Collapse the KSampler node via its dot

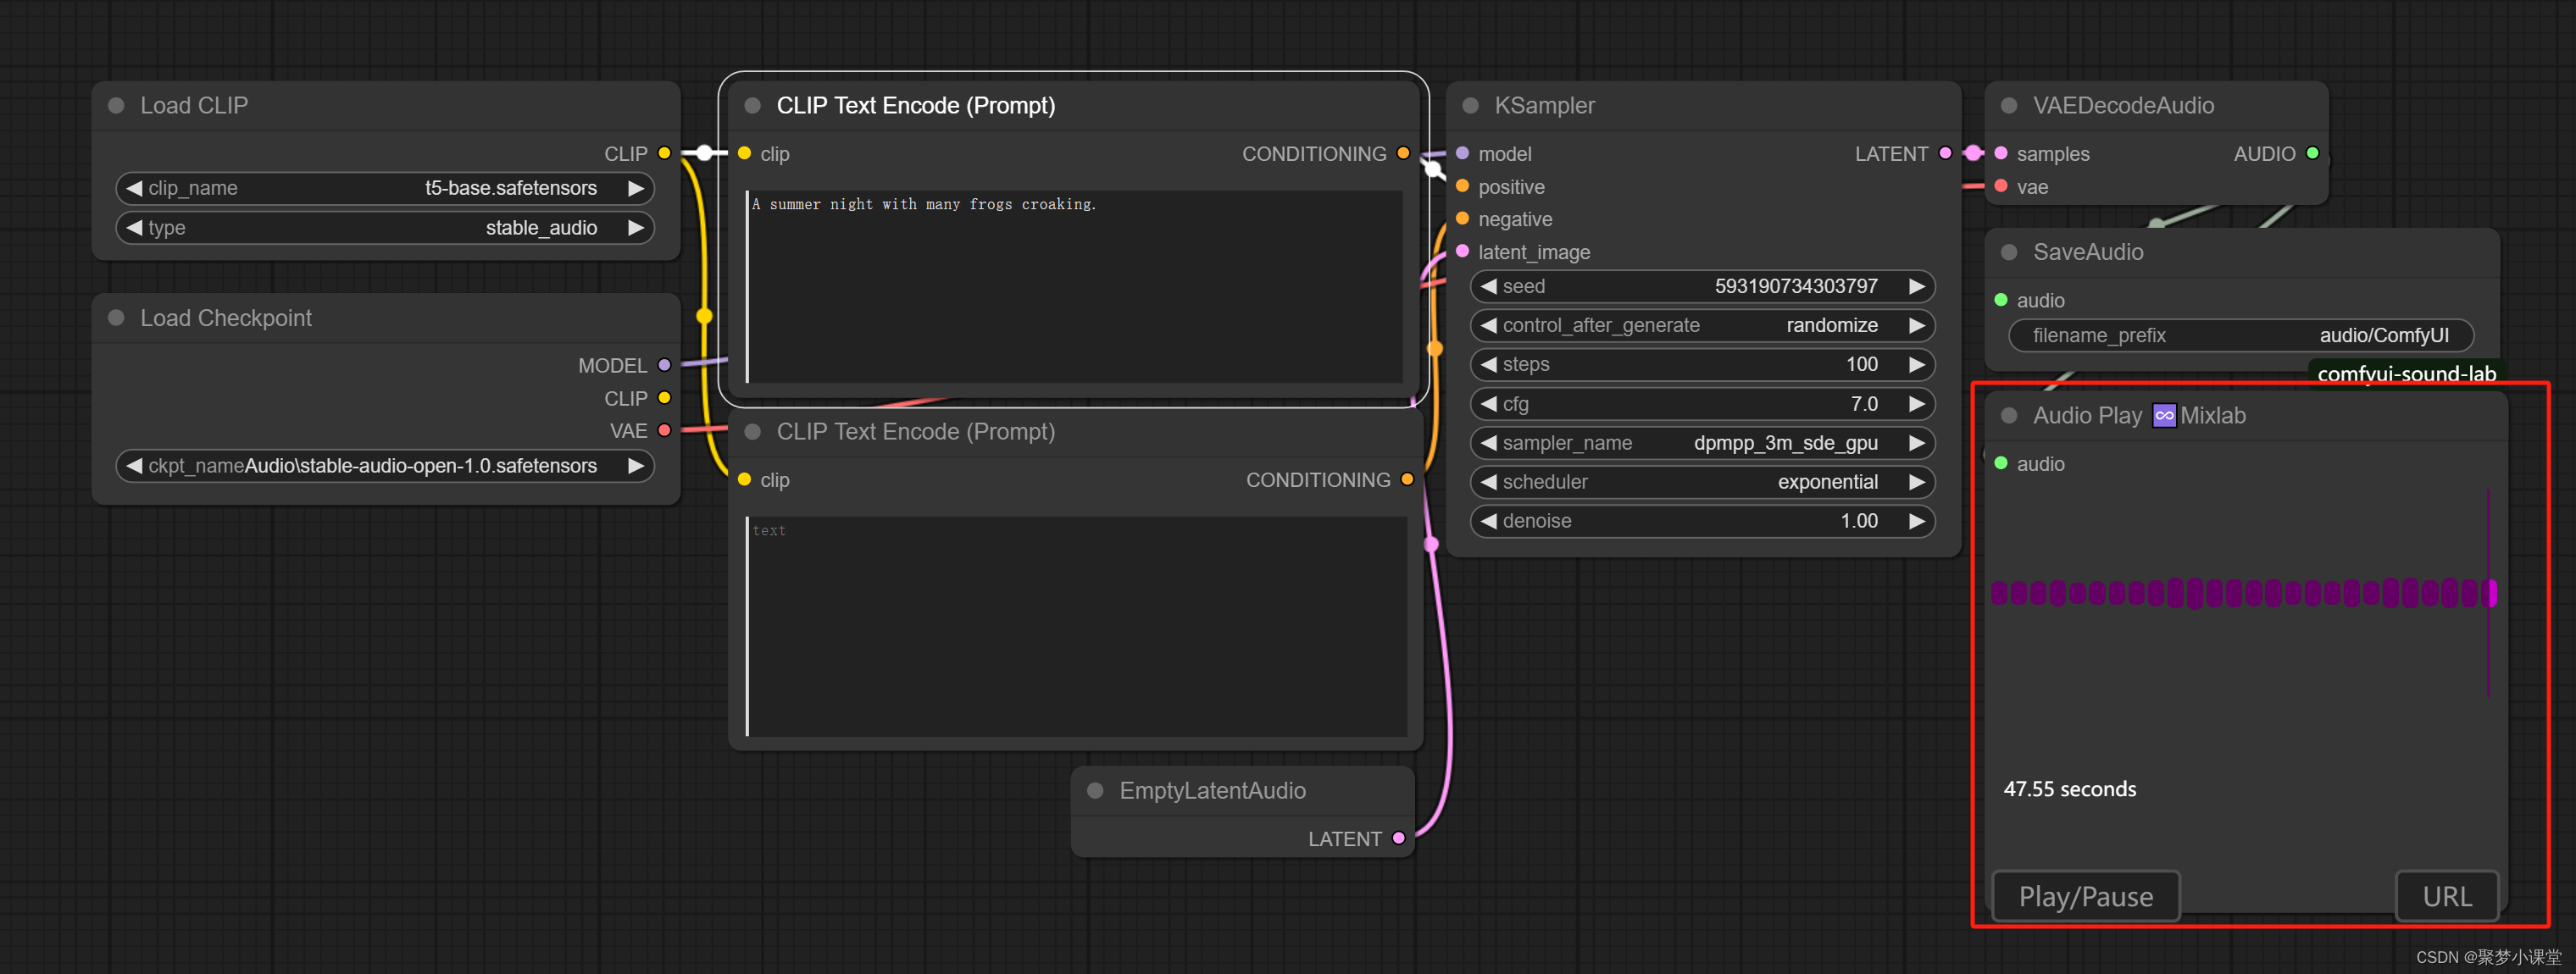tap(1470, 106)
